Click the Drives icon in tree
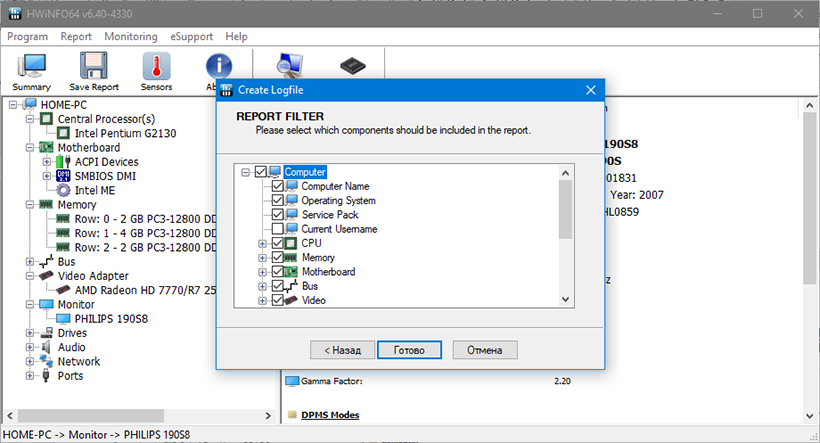The height and width of the screenshot is (443, 820). pyautogui.click(x=47, y=332)
